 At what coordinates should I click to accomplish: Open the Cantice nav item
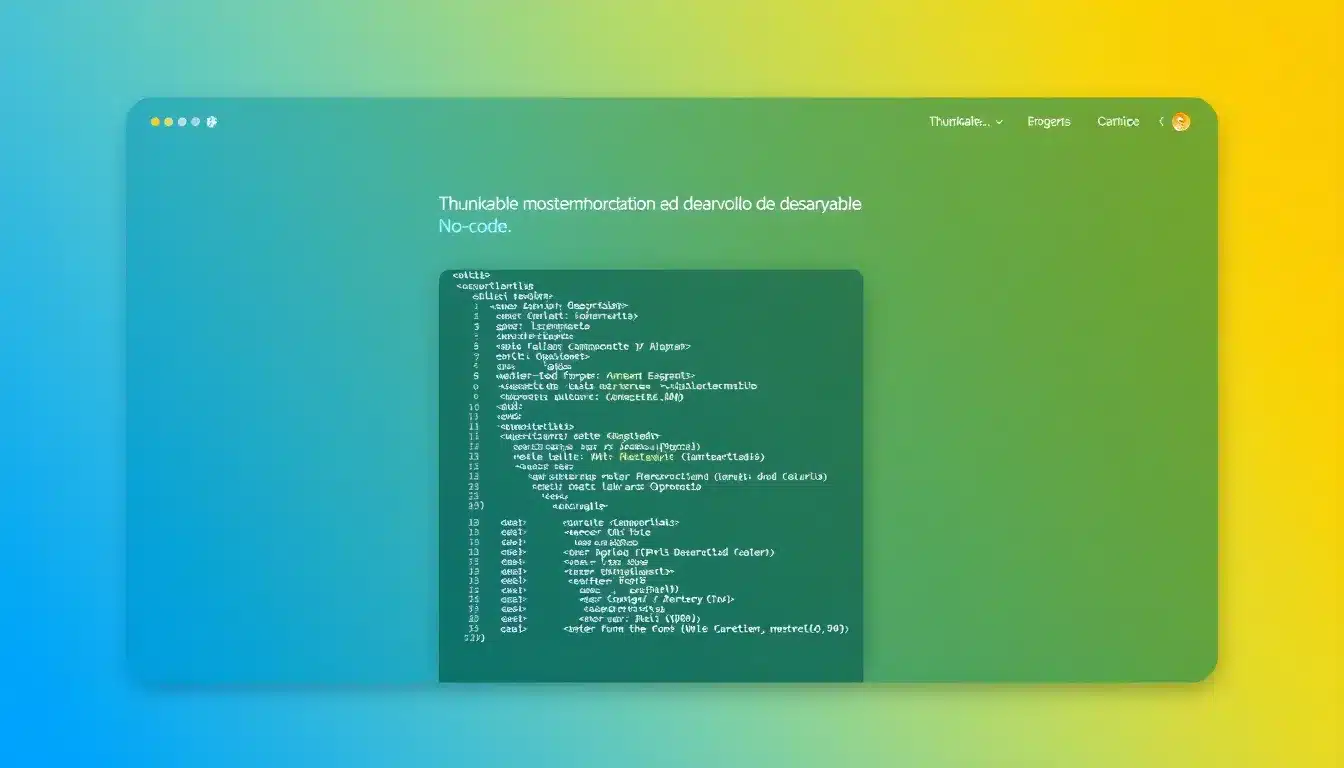pos(1117,122)
